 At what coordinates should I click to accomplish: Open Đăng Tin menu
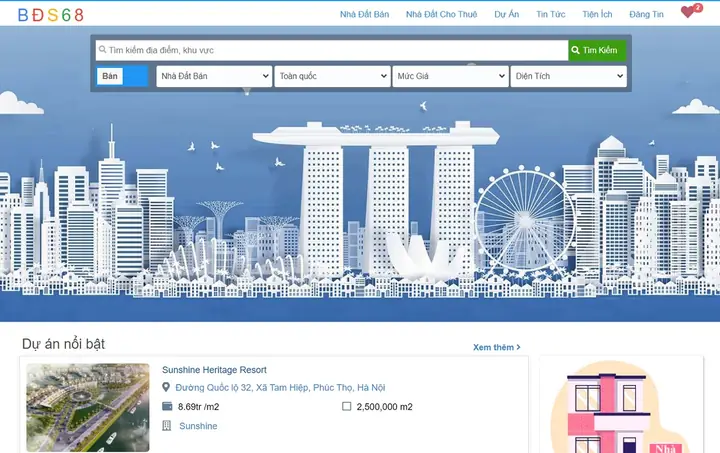pos(647,14)
